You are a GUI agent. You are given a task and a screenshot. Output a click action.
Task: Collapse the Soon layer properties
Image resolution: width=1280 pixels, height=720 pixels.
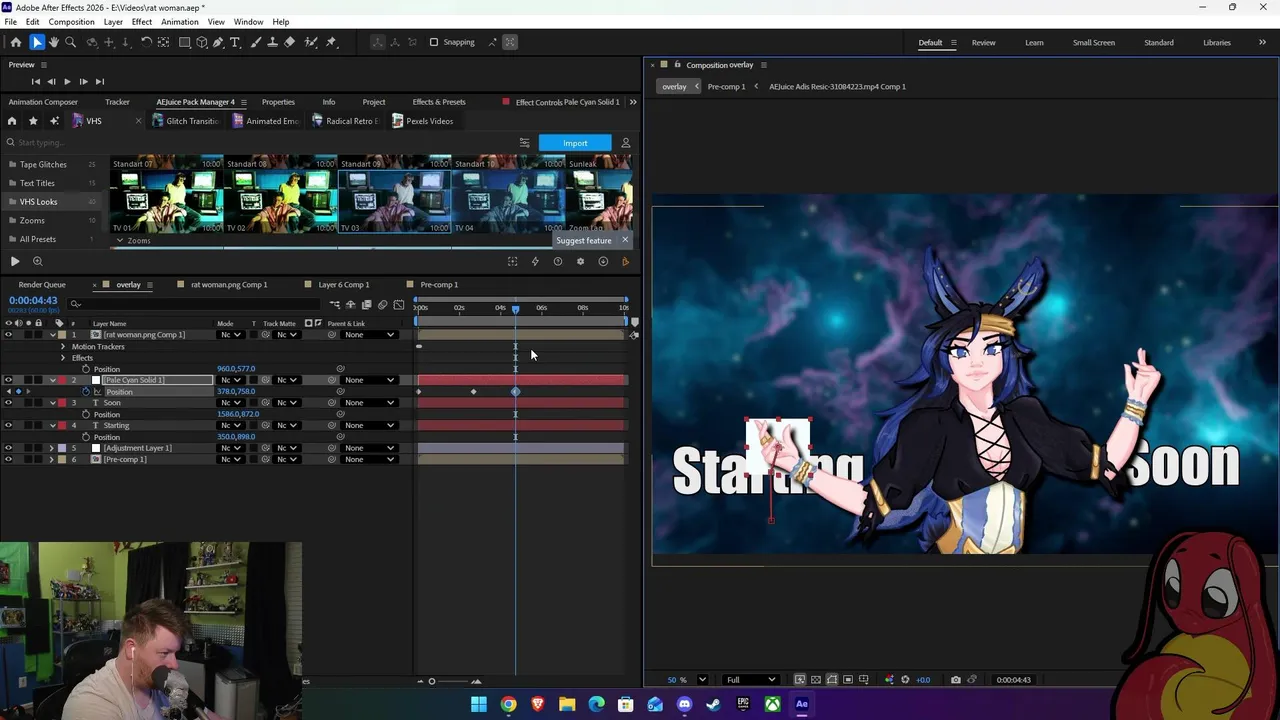[52, 403]
